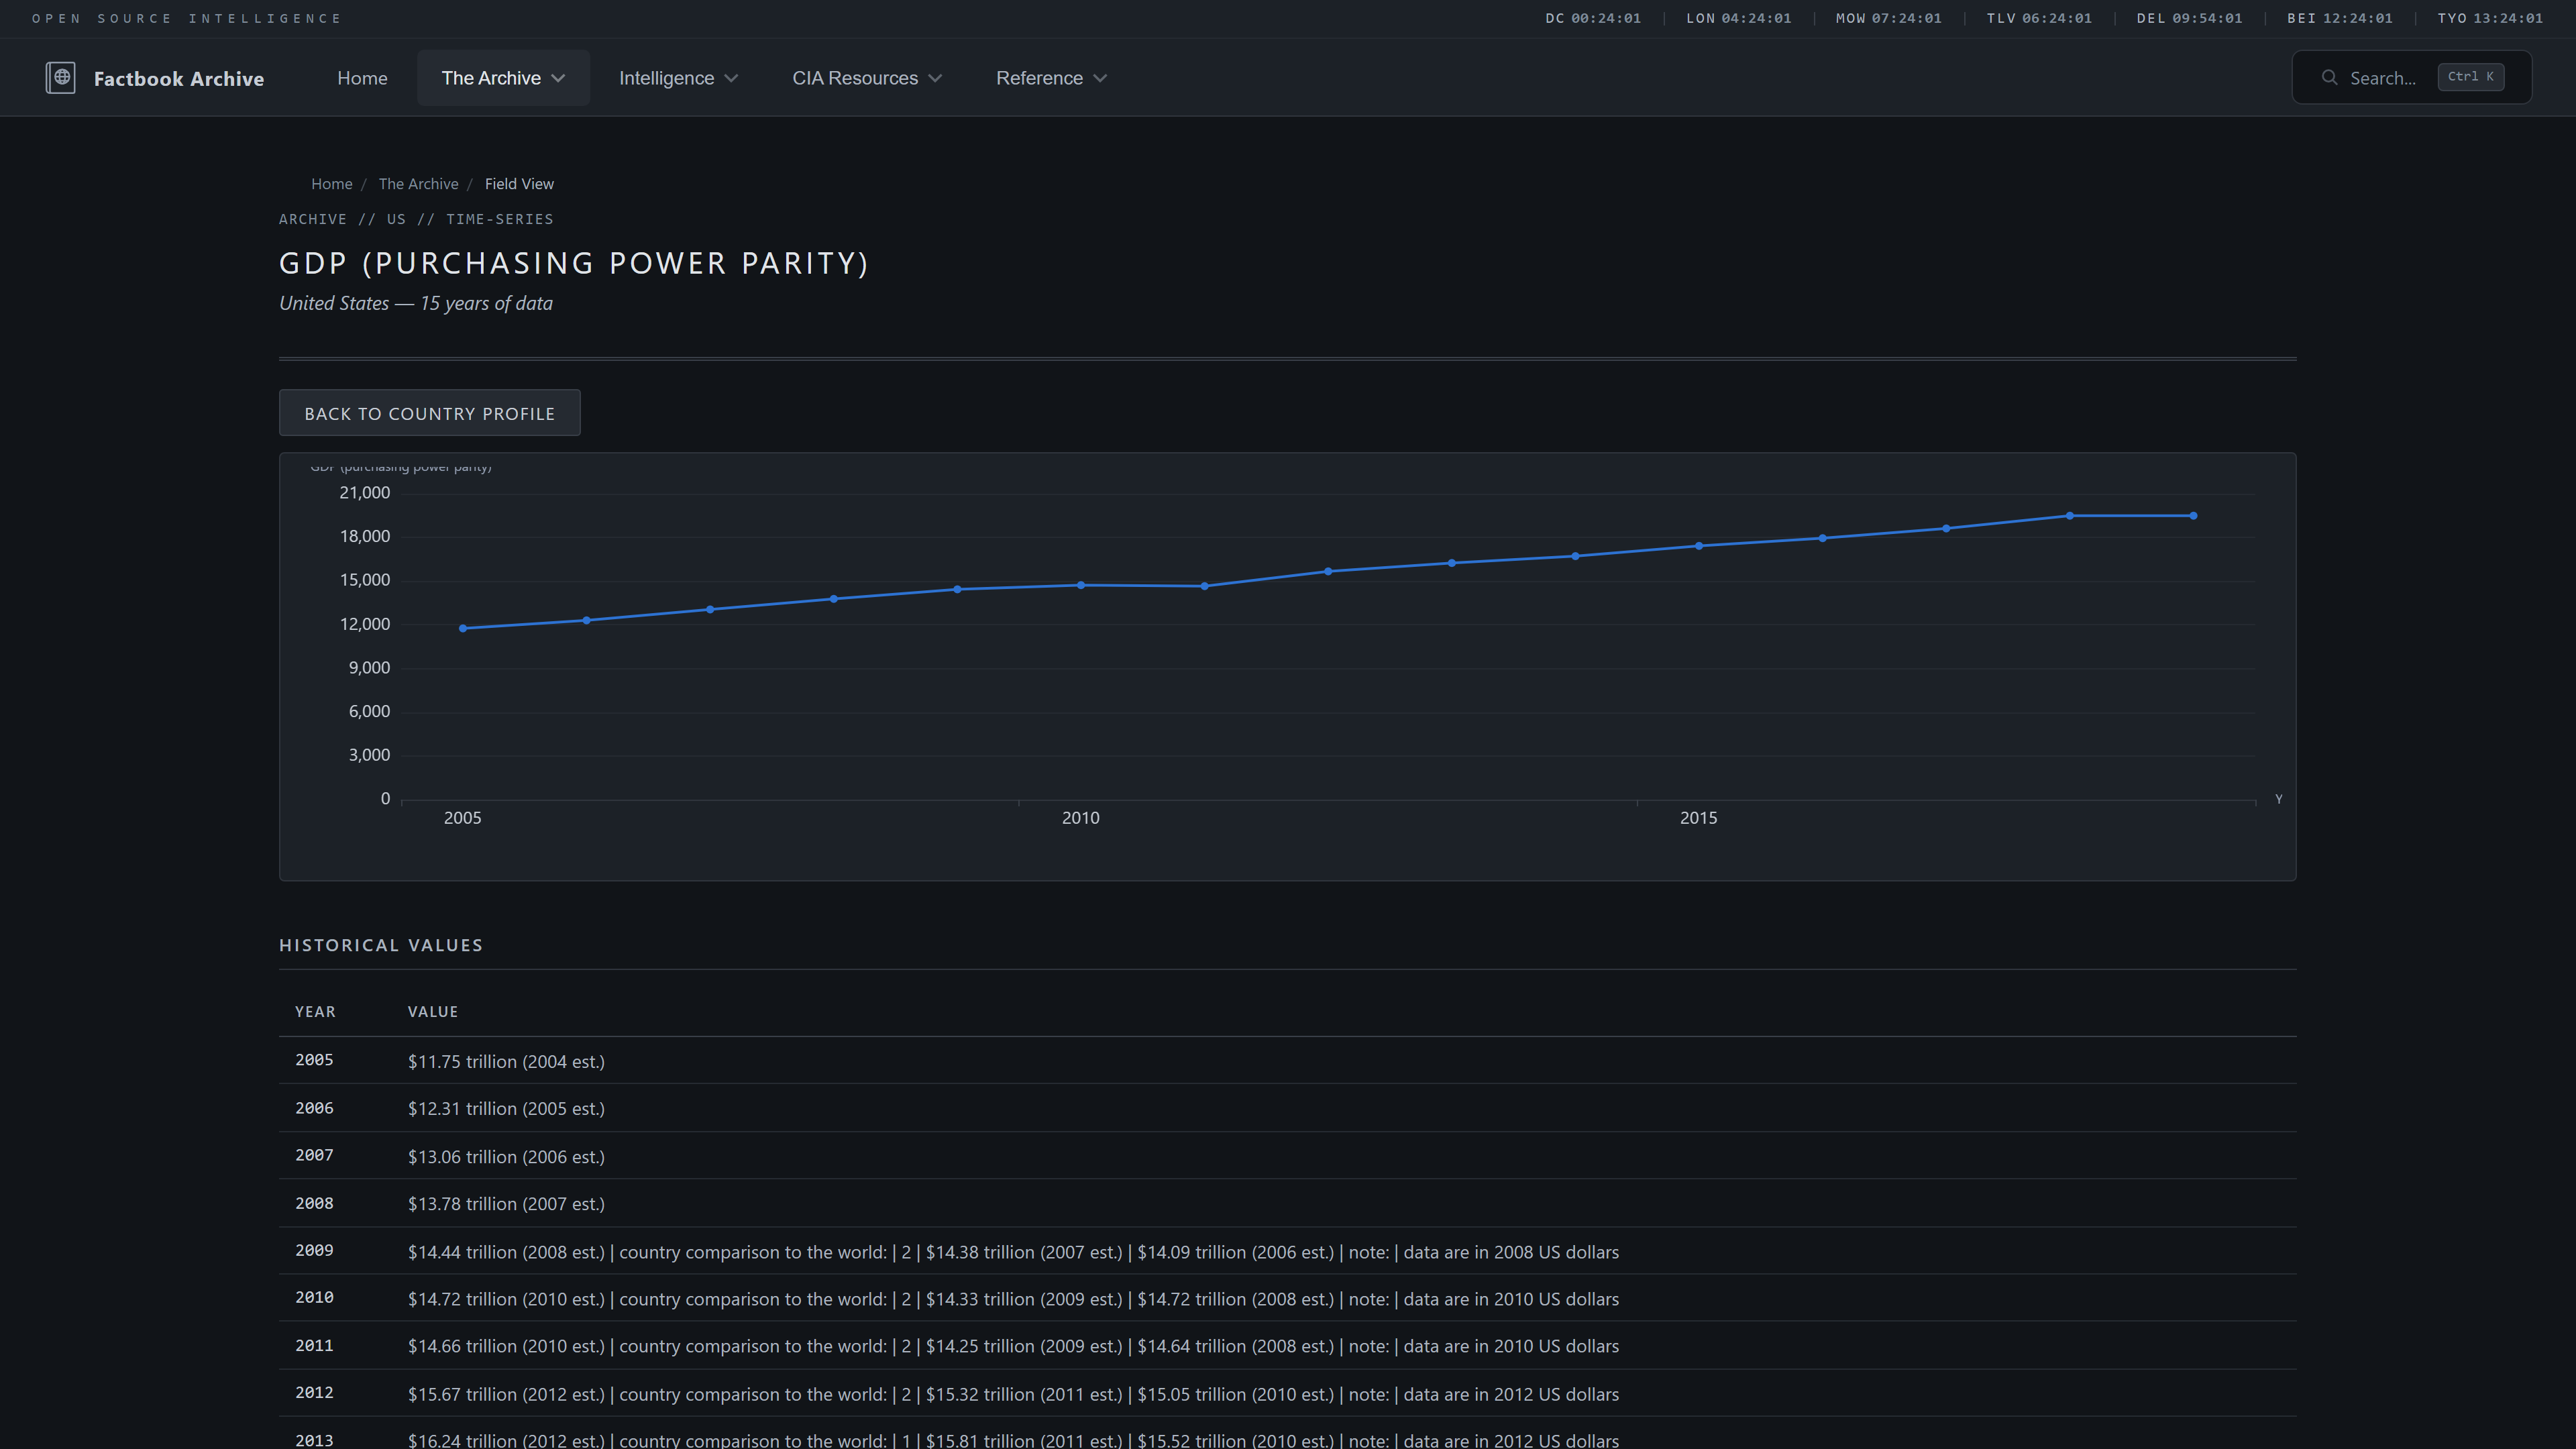Image resolution: width=2576 pixels, height=1449 pixels.
Task: Select Home in the navigation bar
Action: pyautogui.click(x=362, y=77)
